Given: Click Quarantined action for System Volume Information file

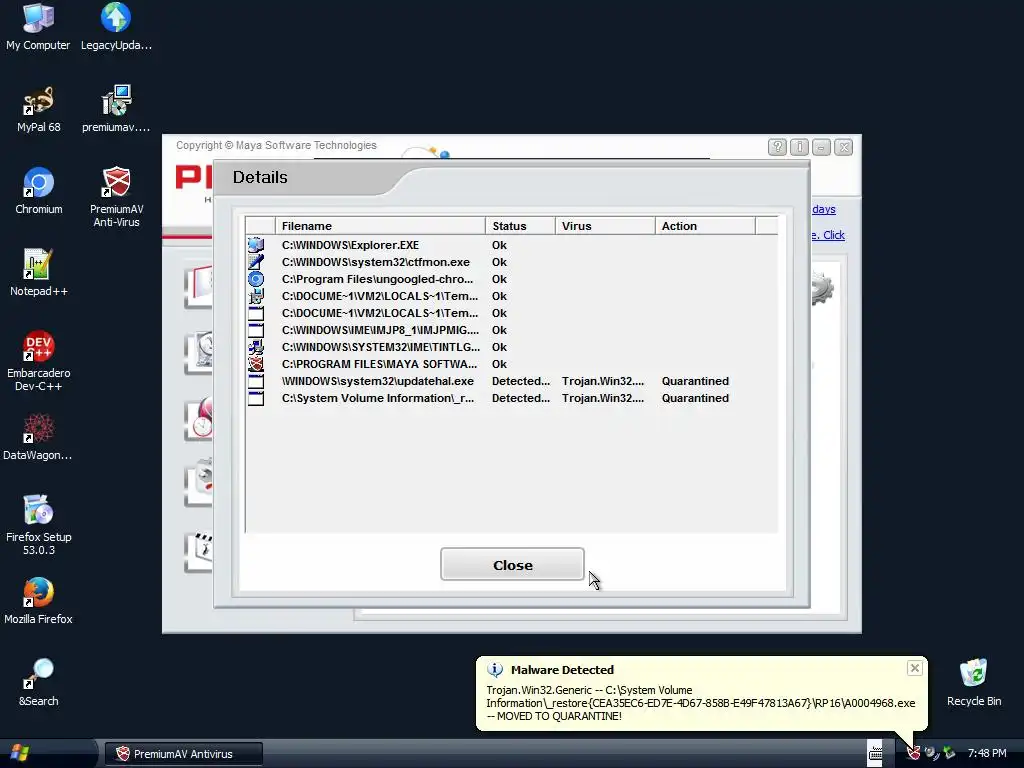Looking at the screenshot, I should pyautogui.click(x=695, y=398).
